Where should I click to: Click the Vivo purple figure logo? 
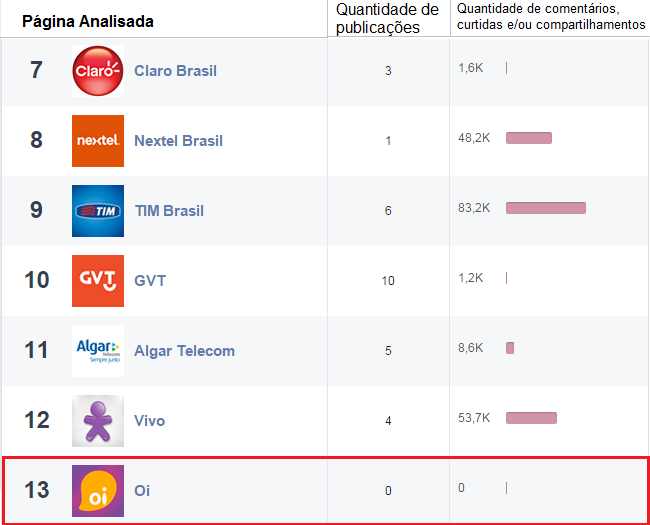[98, 420]
